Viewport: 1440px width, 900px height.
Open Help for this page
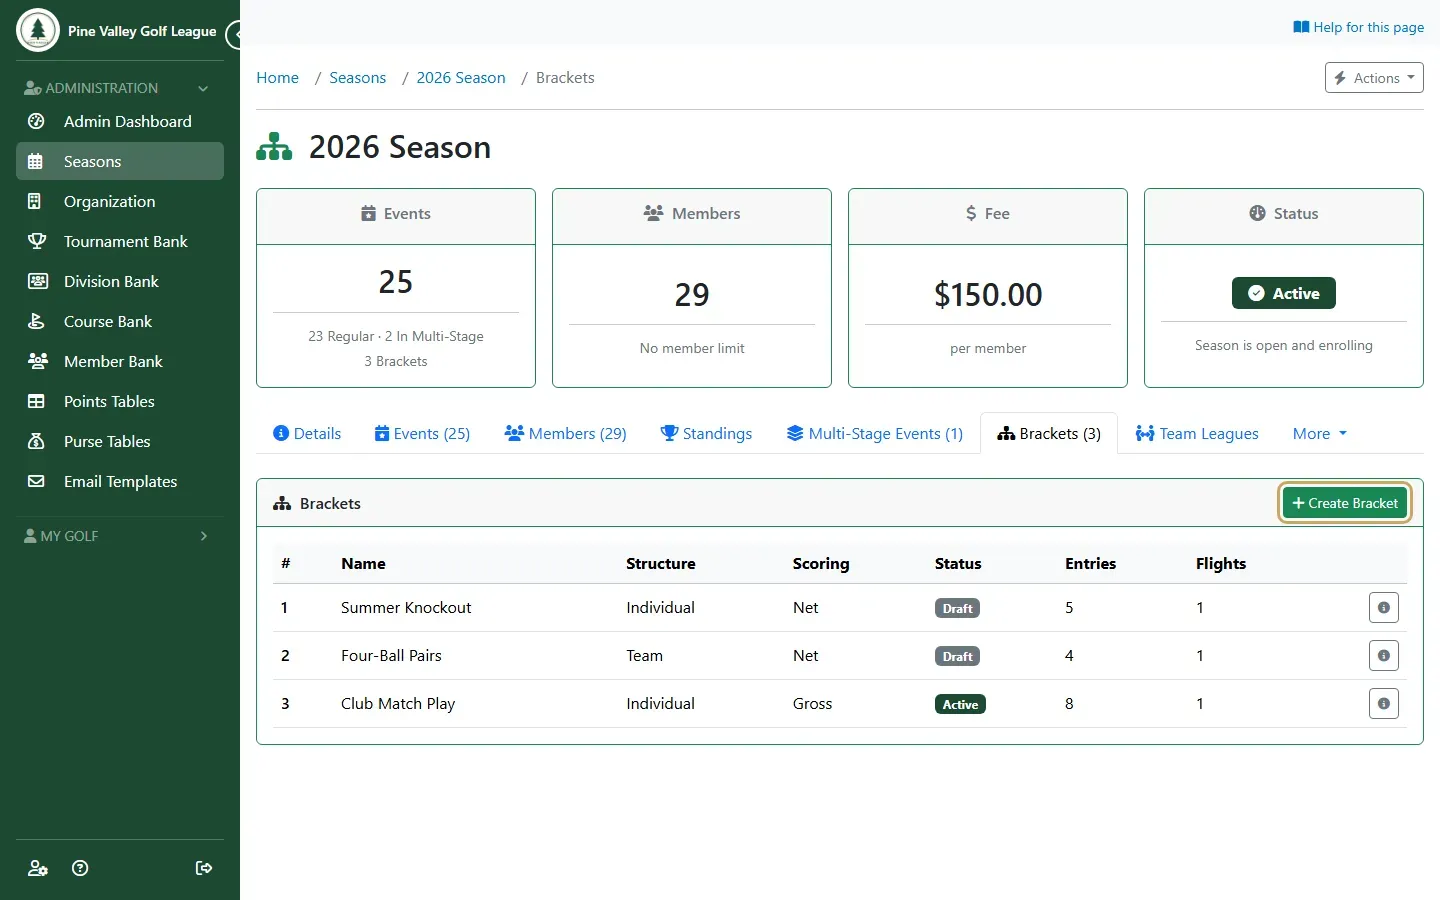click(1358, 27)
